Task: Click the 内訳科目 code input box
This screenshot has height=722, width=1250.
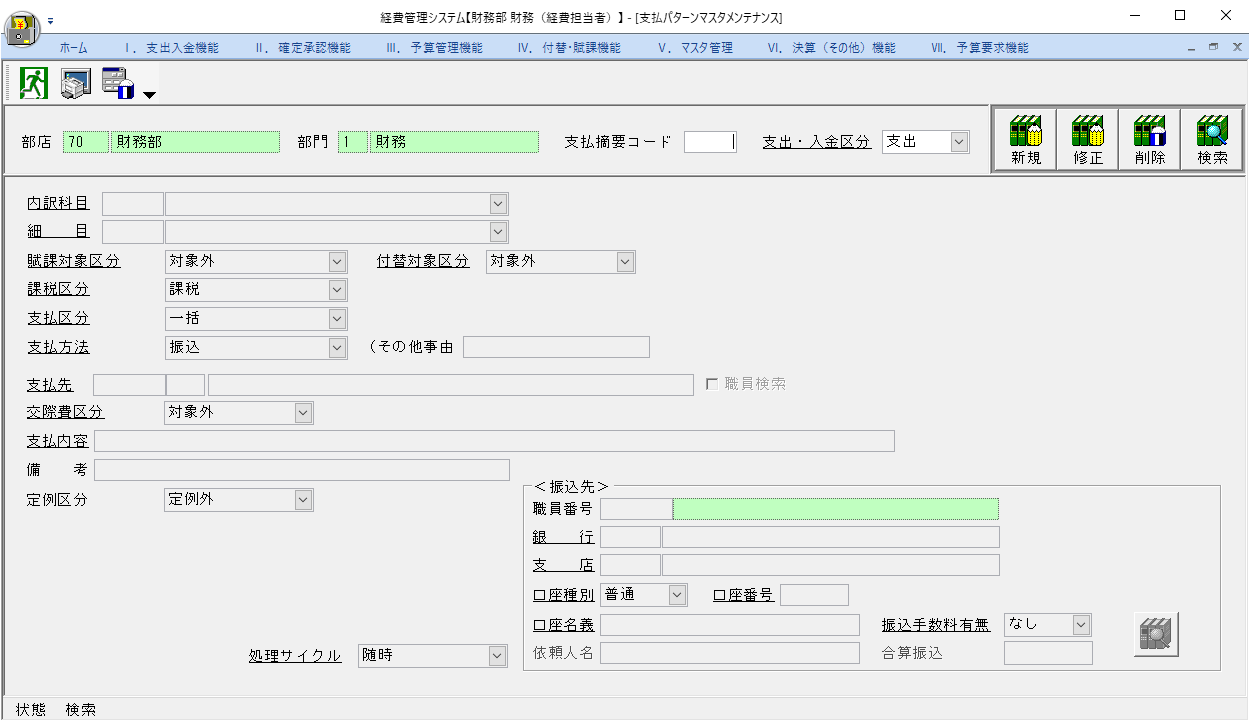Action: (x=133, y=204)
